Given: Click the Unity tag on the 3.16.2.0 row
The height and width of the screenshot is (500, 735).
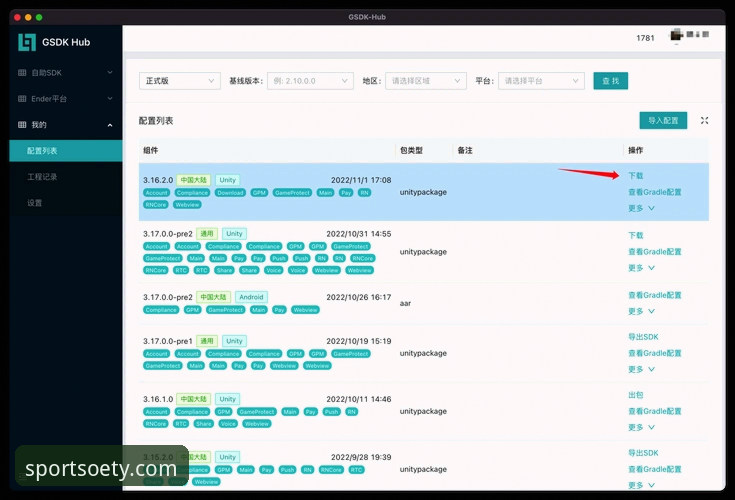Looking at the screenshot, I should (227, 180).
